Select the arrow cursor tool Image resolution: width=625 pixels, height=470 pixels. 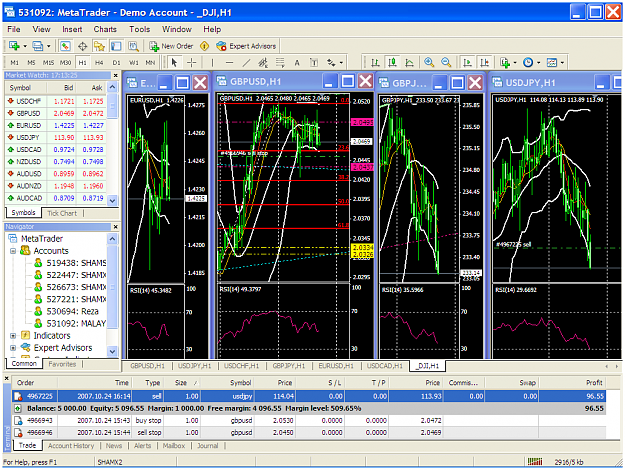click(174, 62)
